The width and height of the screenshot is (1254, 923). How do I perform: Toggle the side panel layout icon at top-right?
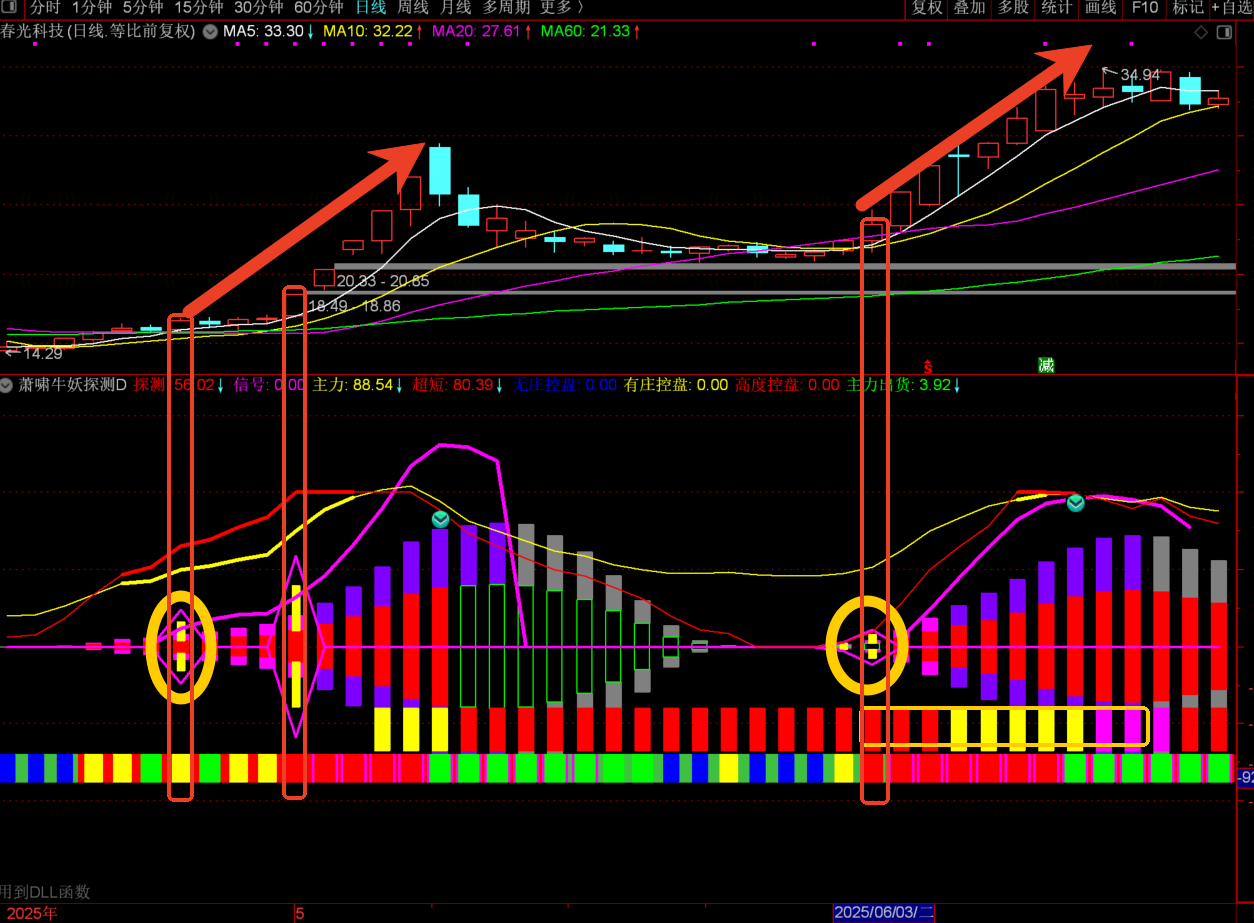coord(1224,32)
